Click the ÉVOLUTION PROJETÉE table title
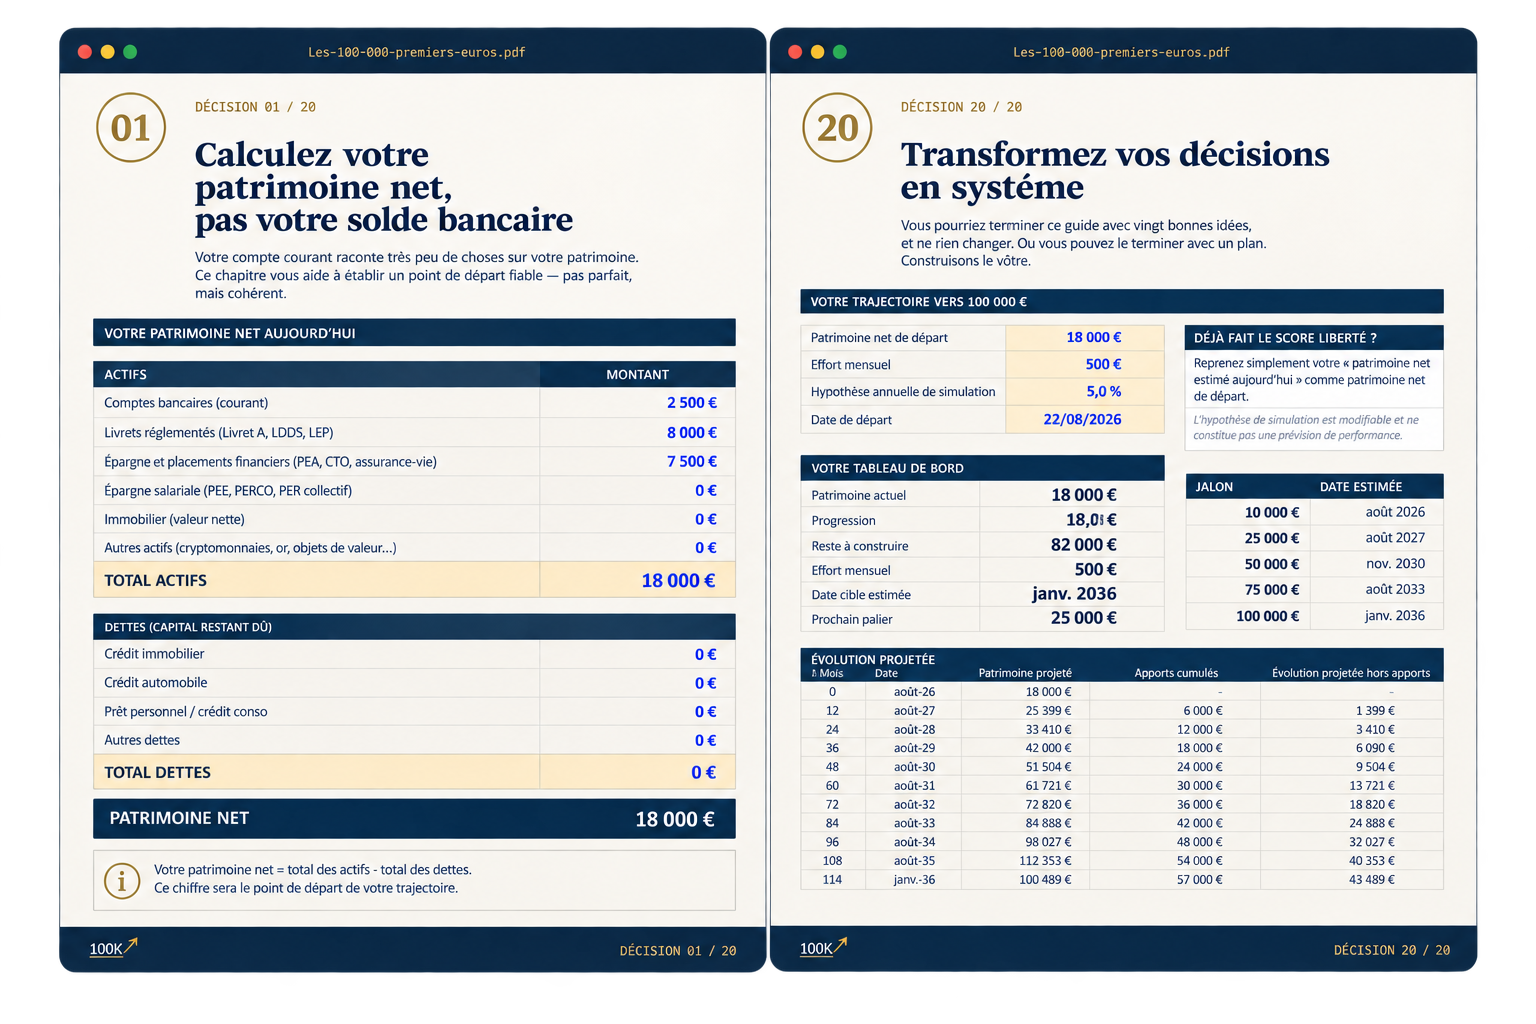This screenshot has height=1024, width=1536. click(873, 659)
